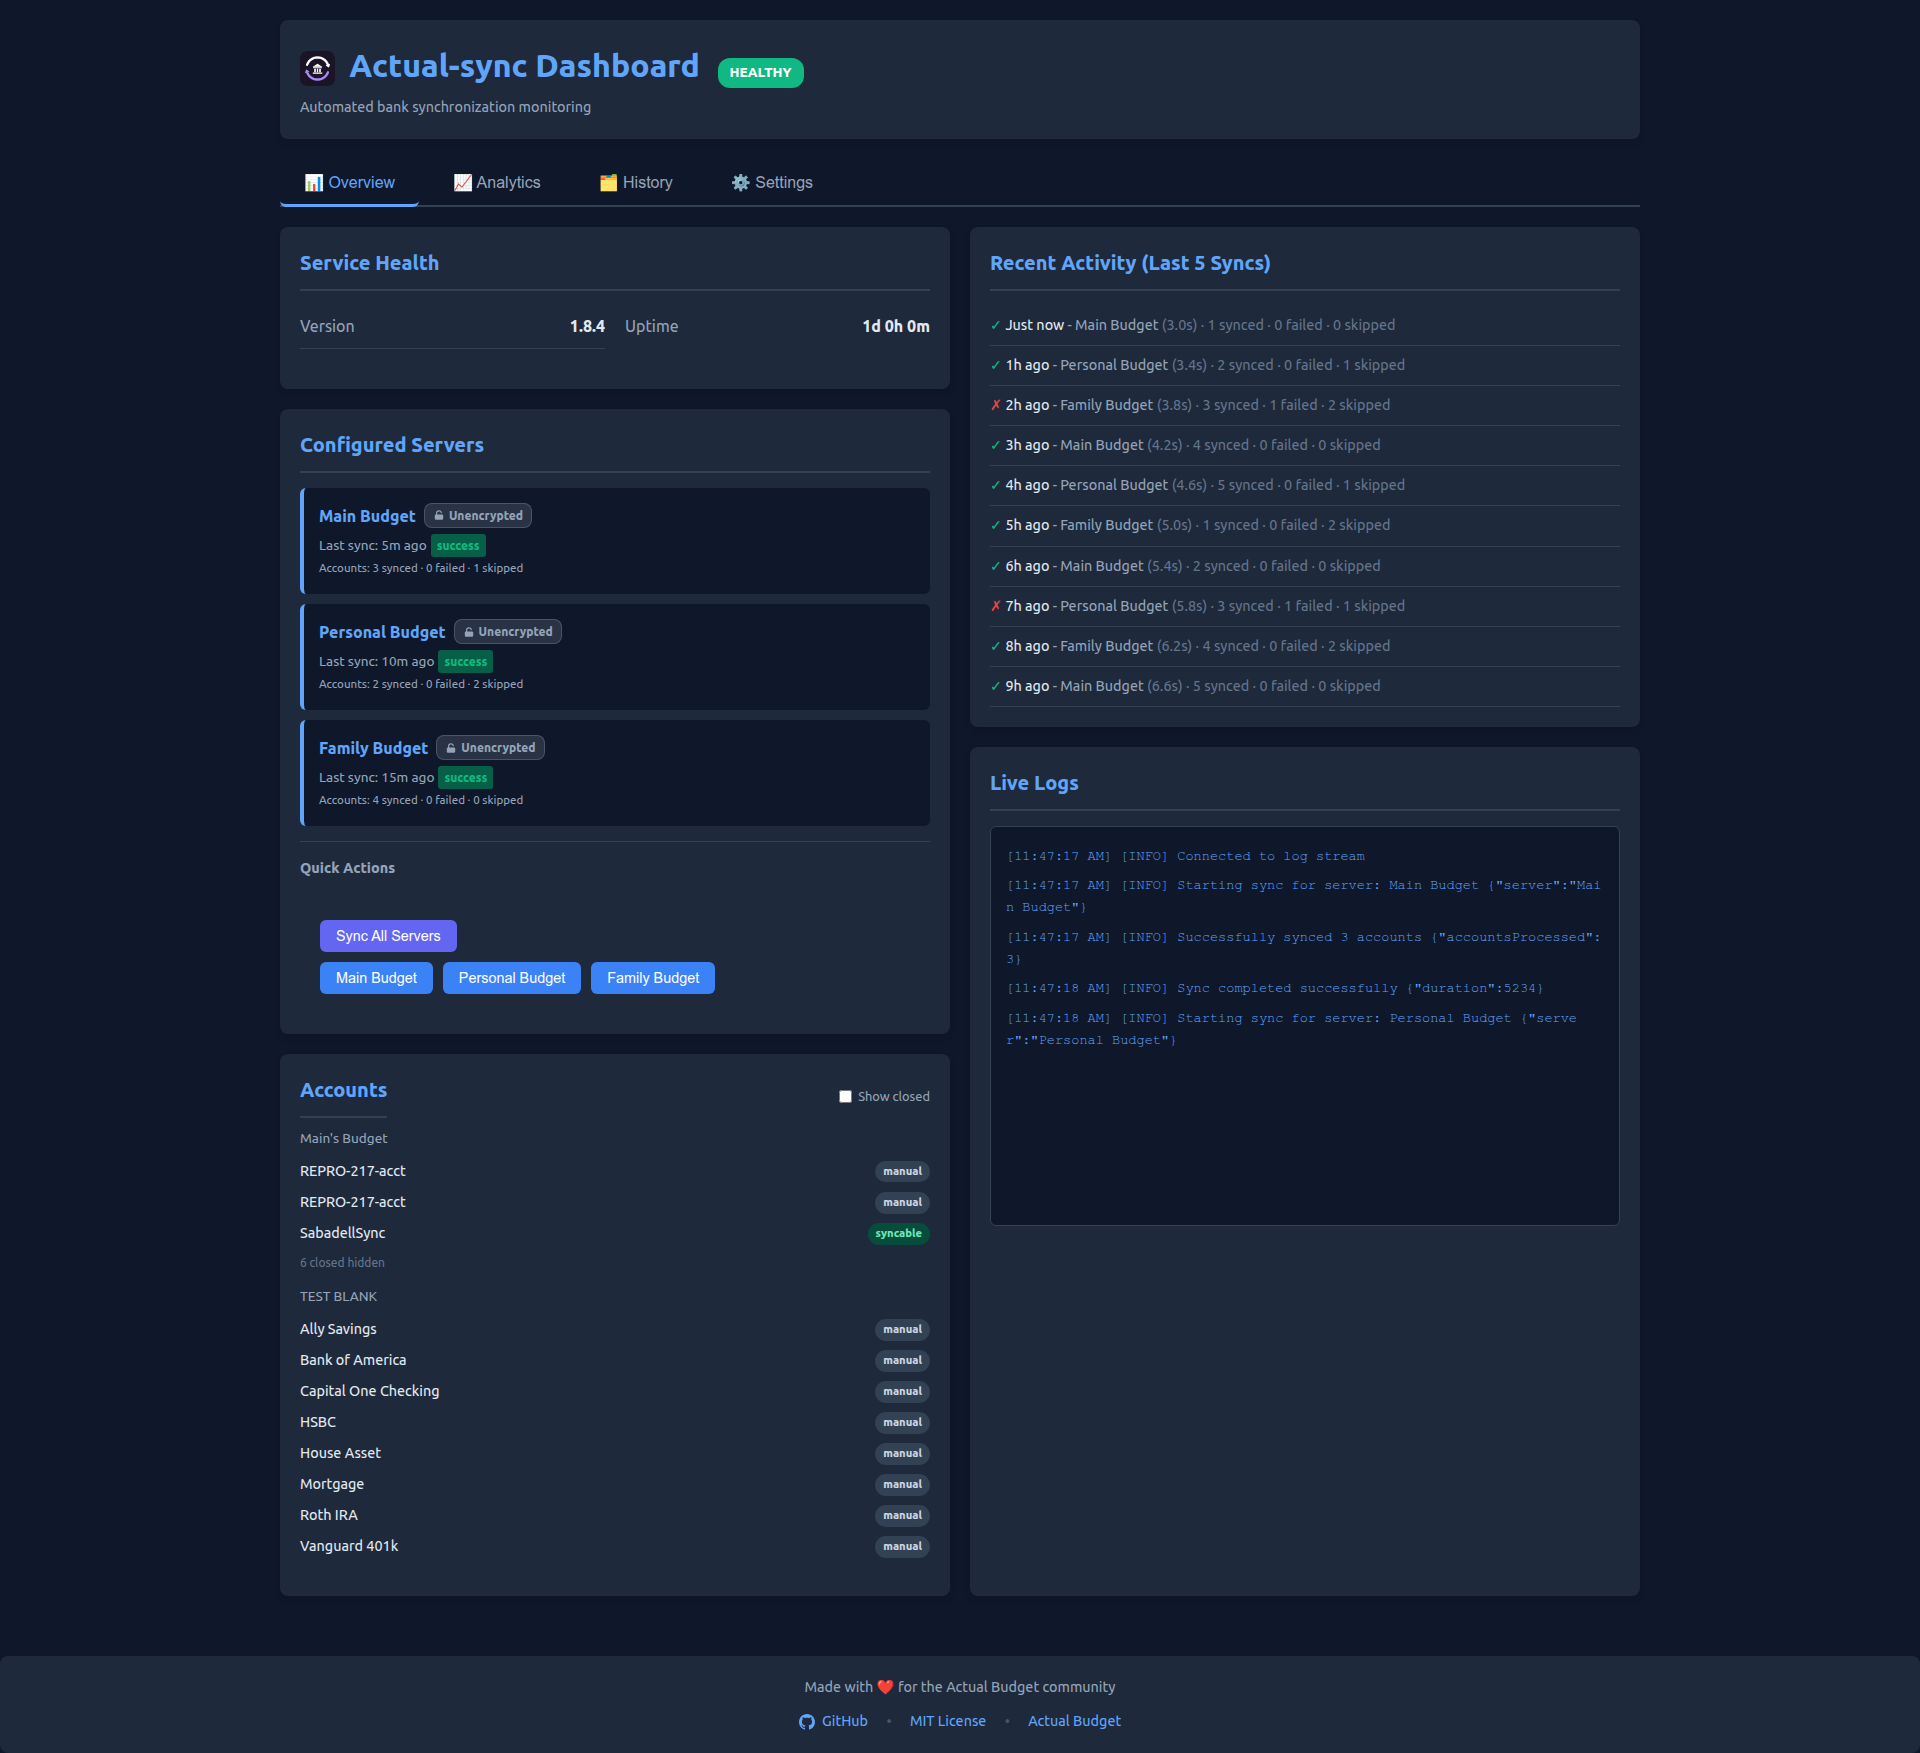Viewport: 1920px width, 1753px height.
Task: Select the Capital One Checking account
Action: click(614, 1391)
